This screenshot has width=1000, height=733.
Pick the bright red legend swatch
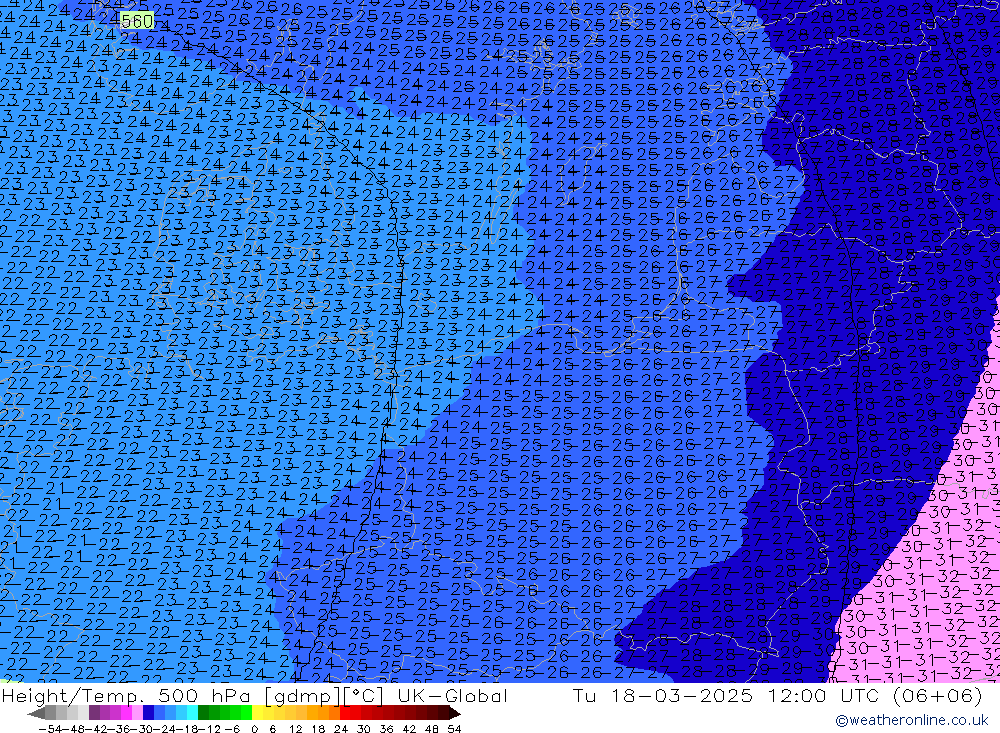[x=345, y=713]
